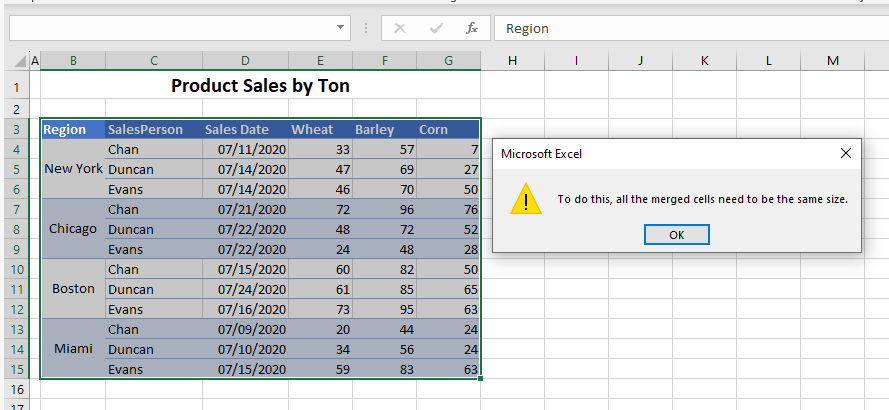Viewport: 889px width, 410px height.
Task: Click the Product Sales by Ton title cell
Action: tap(260, 85)
